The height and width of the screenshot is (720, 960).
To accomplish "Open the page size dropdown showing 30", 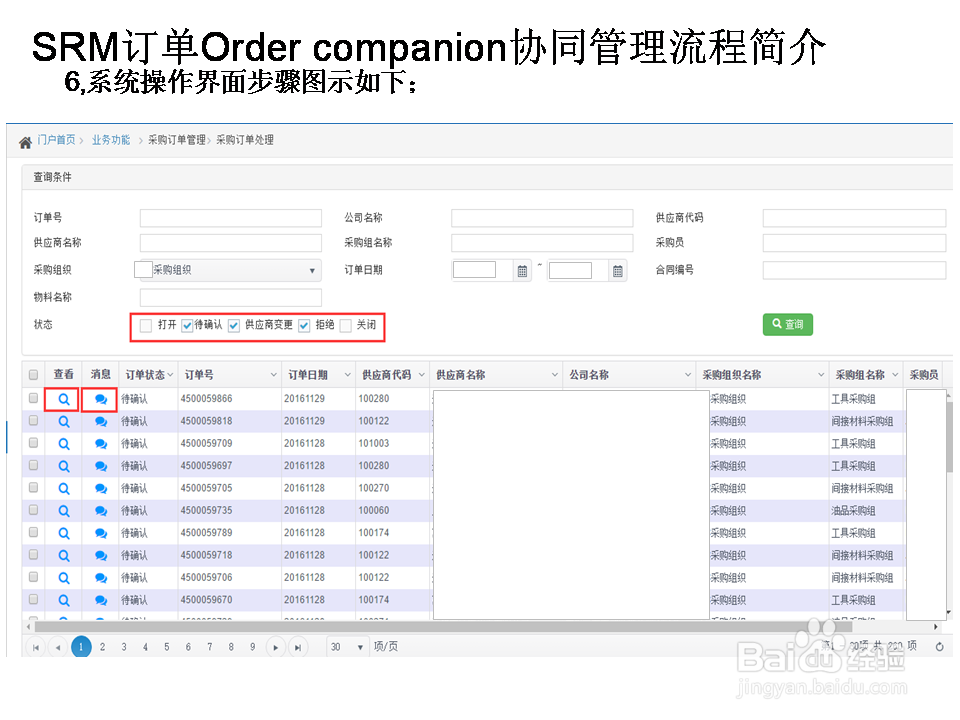I will (347, 646).
